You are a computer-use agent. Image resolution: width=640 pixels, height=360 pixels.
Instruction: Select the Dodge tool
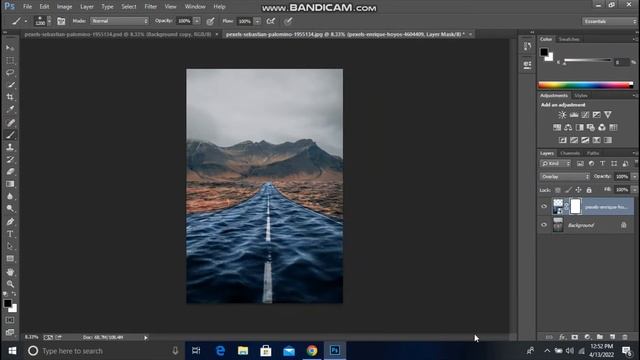tap(10, 209)
